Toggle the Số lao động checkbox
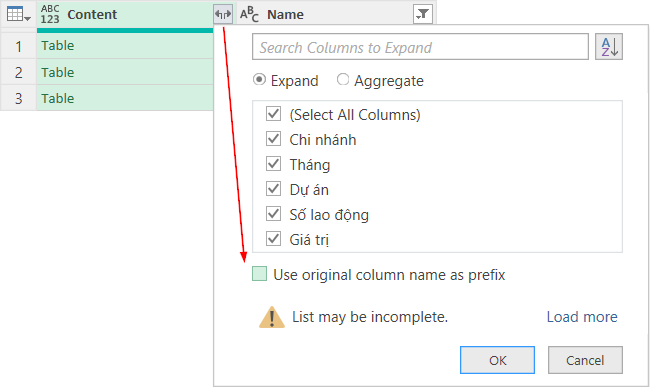The height and width of the screenshot is (387, 650). click(x=273, y=213)
